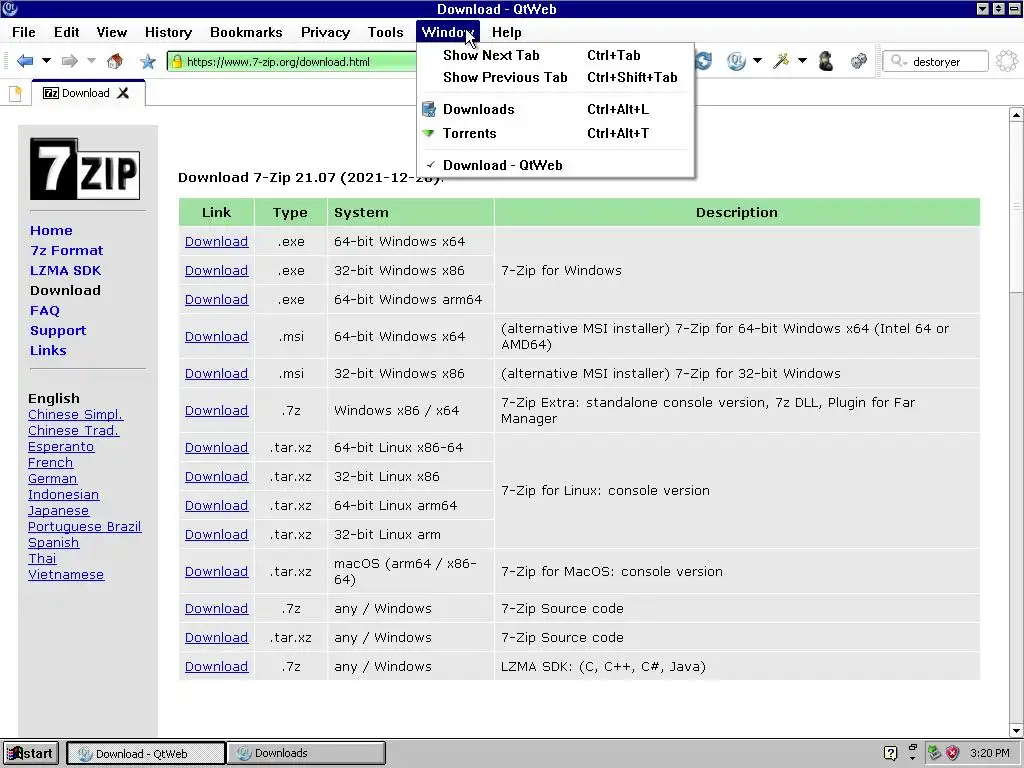Open settings via the gears icon
Image resolution: width=1024 pixels, height=768 pixels.
[x=859, y=61]
